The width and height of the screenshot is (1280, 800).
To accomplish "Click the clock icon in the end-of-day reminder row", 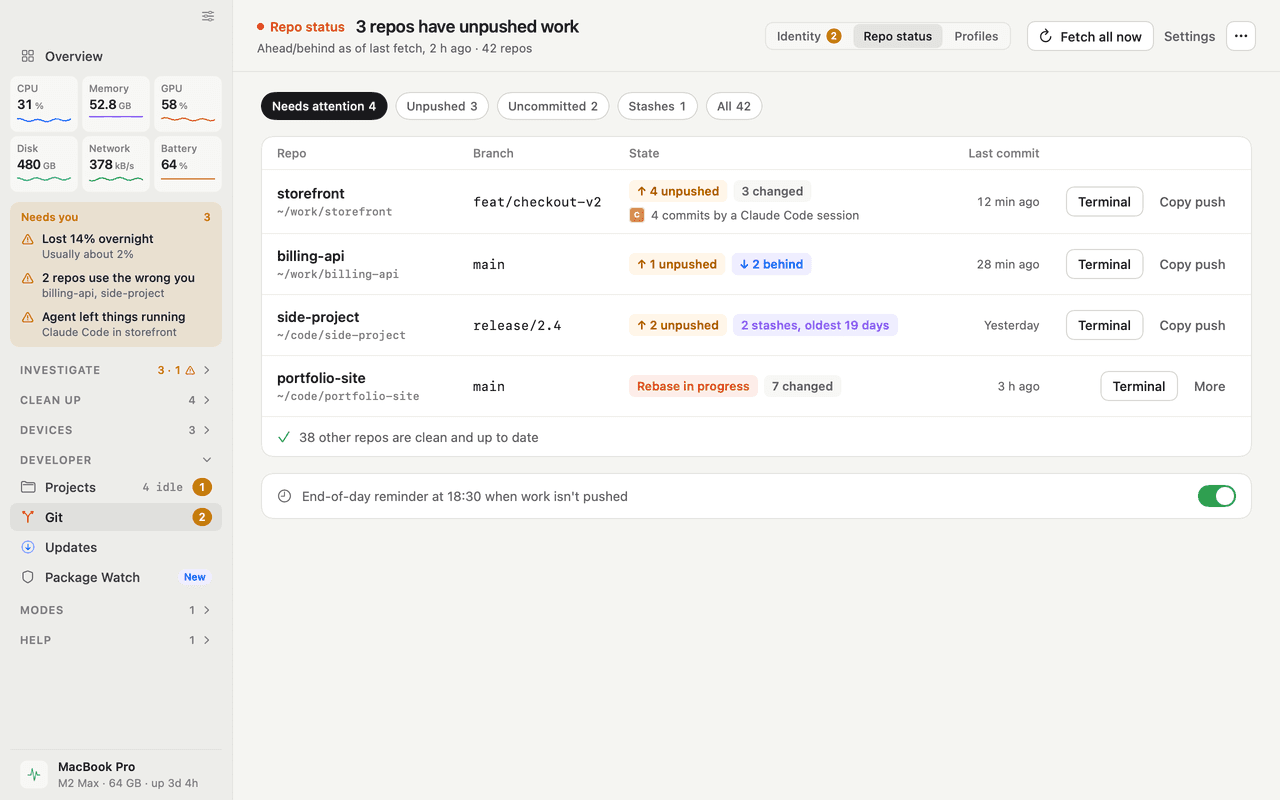I will click(x=284, y=496).
